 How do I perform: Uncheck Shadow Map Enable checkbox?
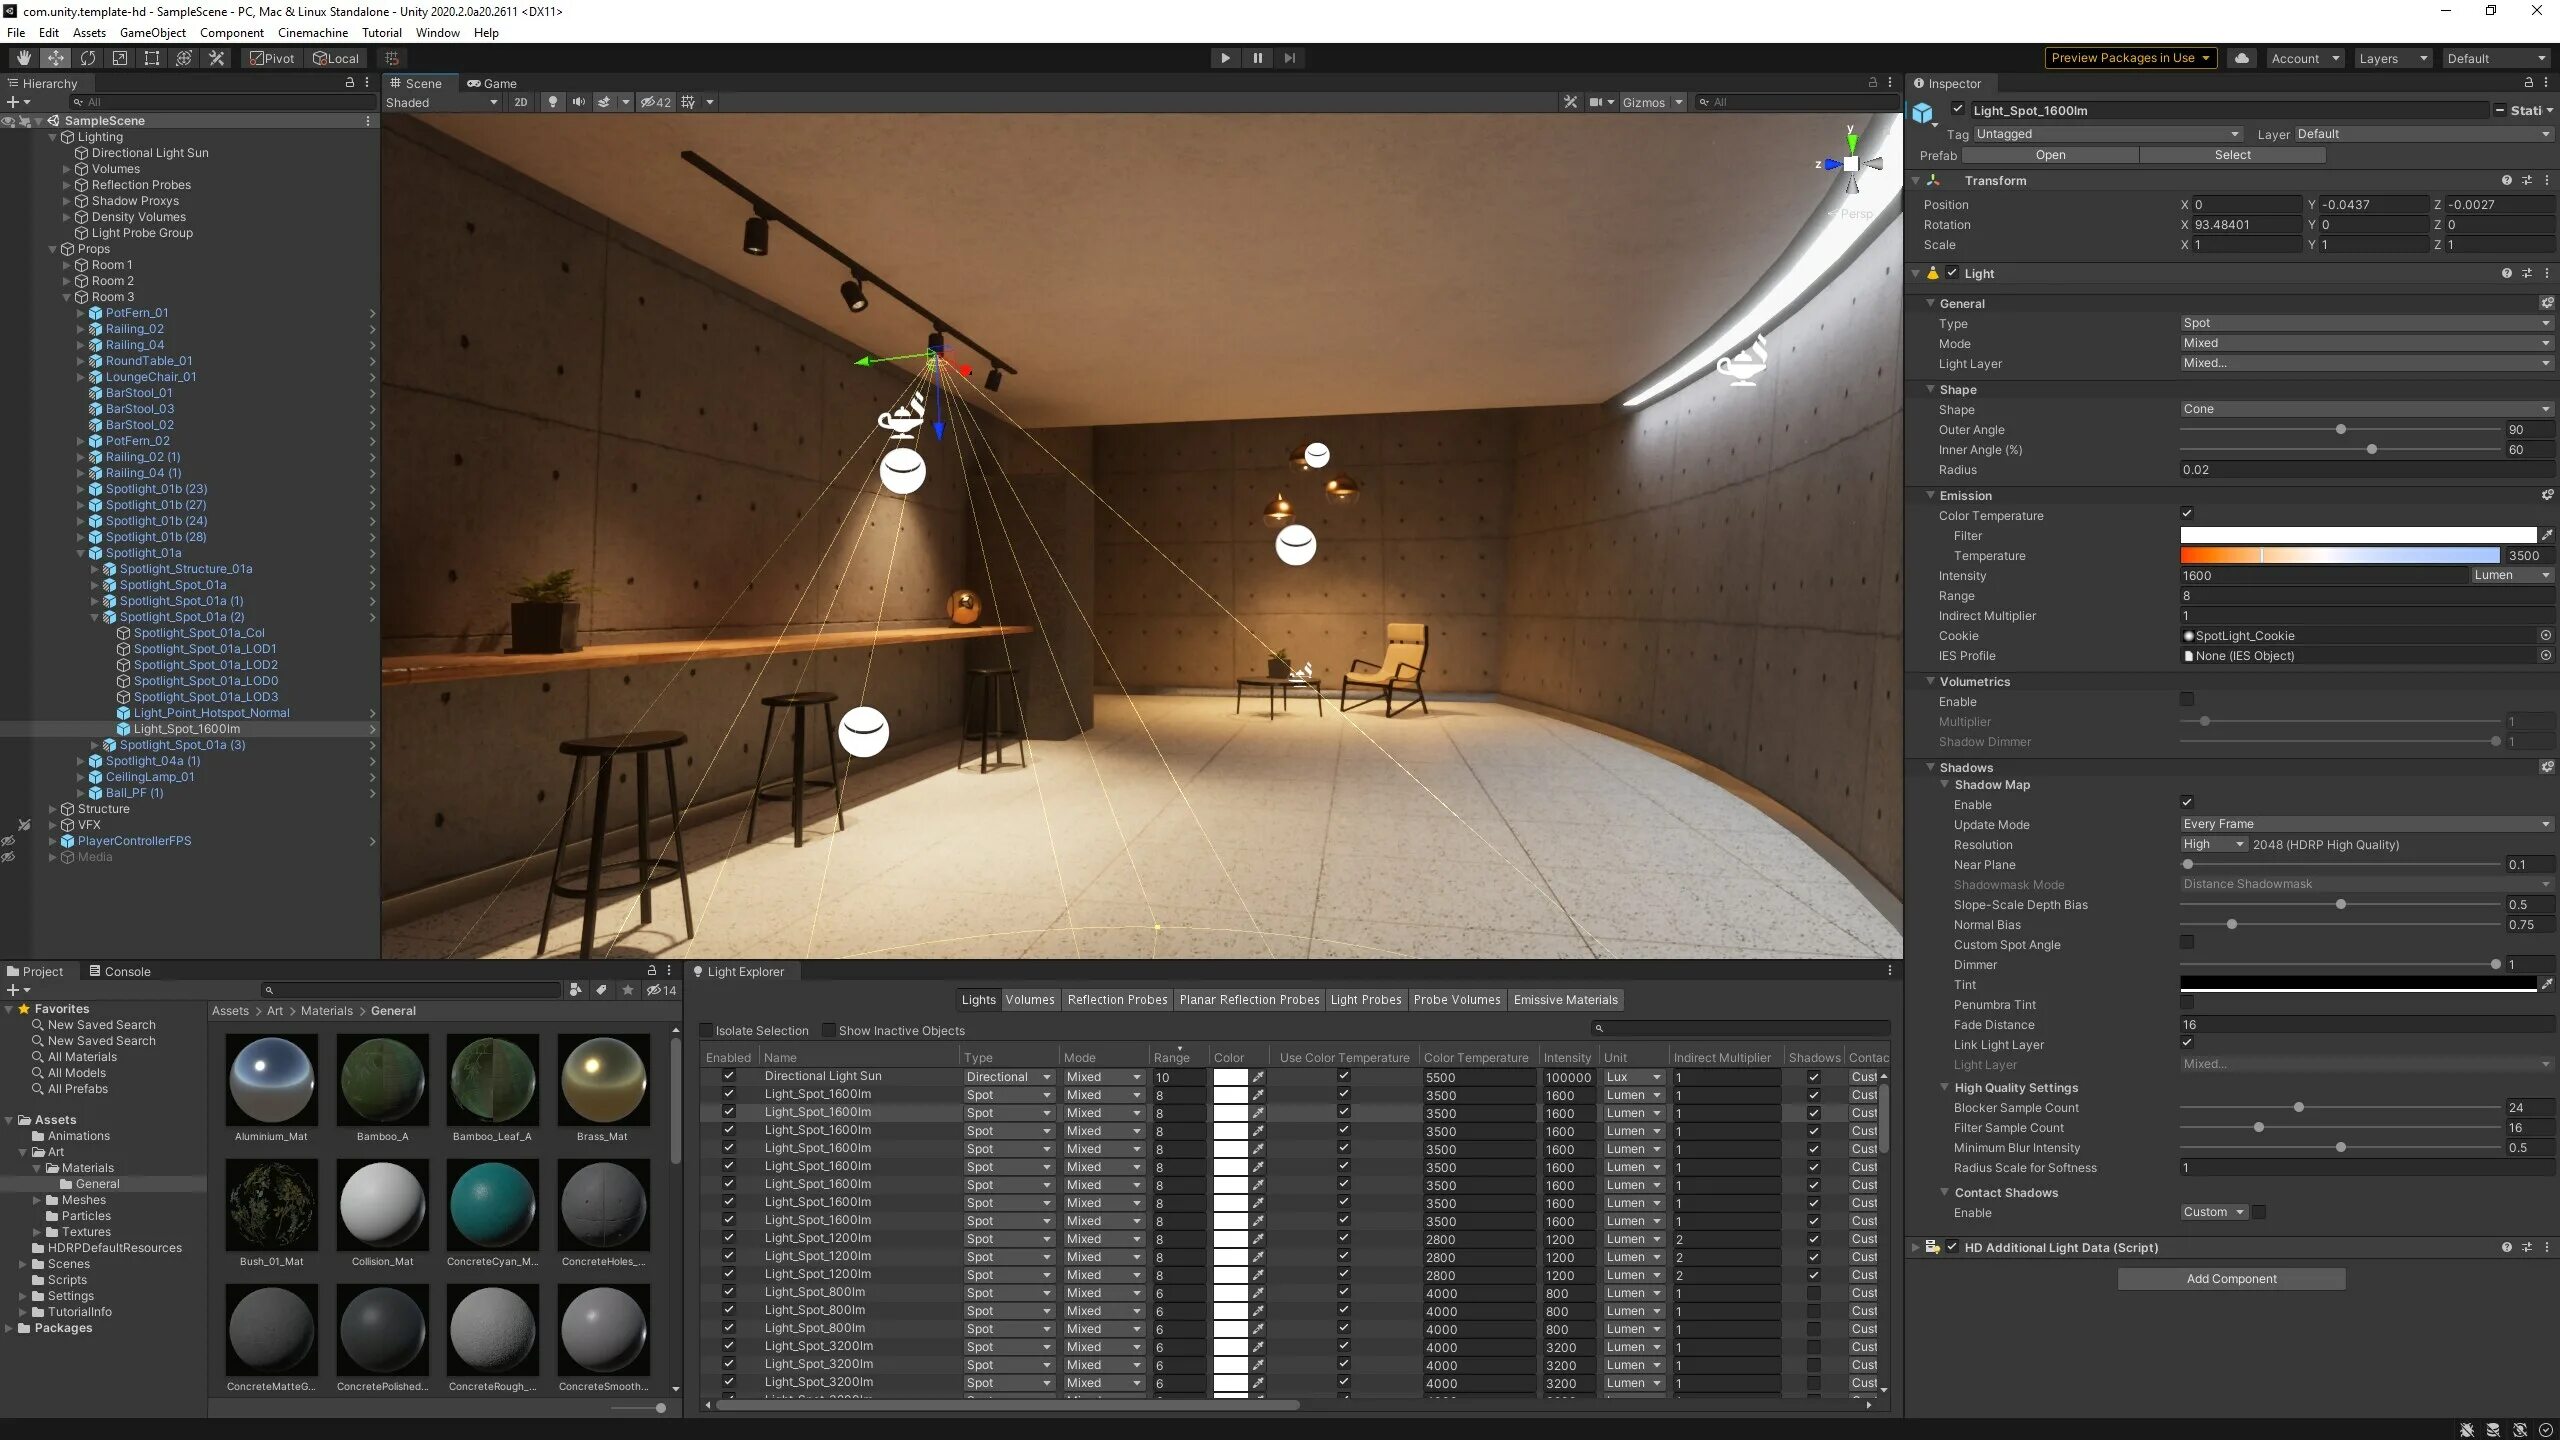point(2187,802)
